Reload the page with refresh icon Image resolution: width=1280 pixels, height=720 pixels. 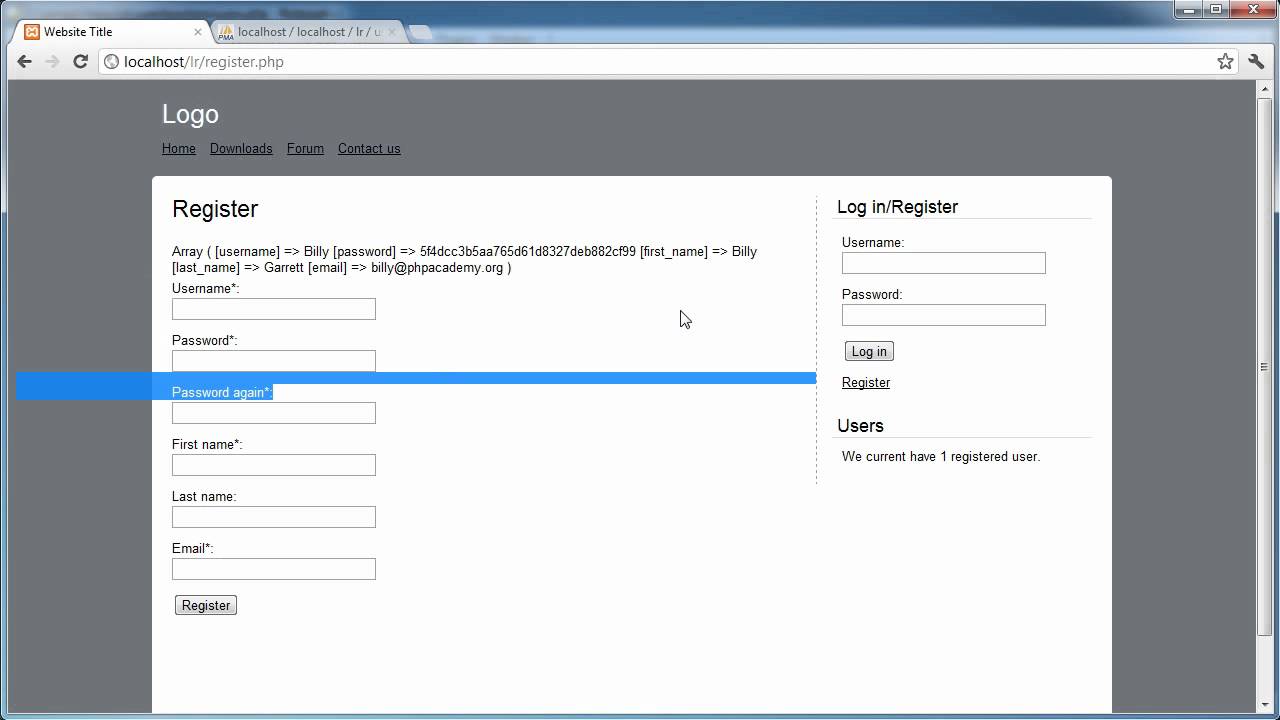click(x=81, y=62)
